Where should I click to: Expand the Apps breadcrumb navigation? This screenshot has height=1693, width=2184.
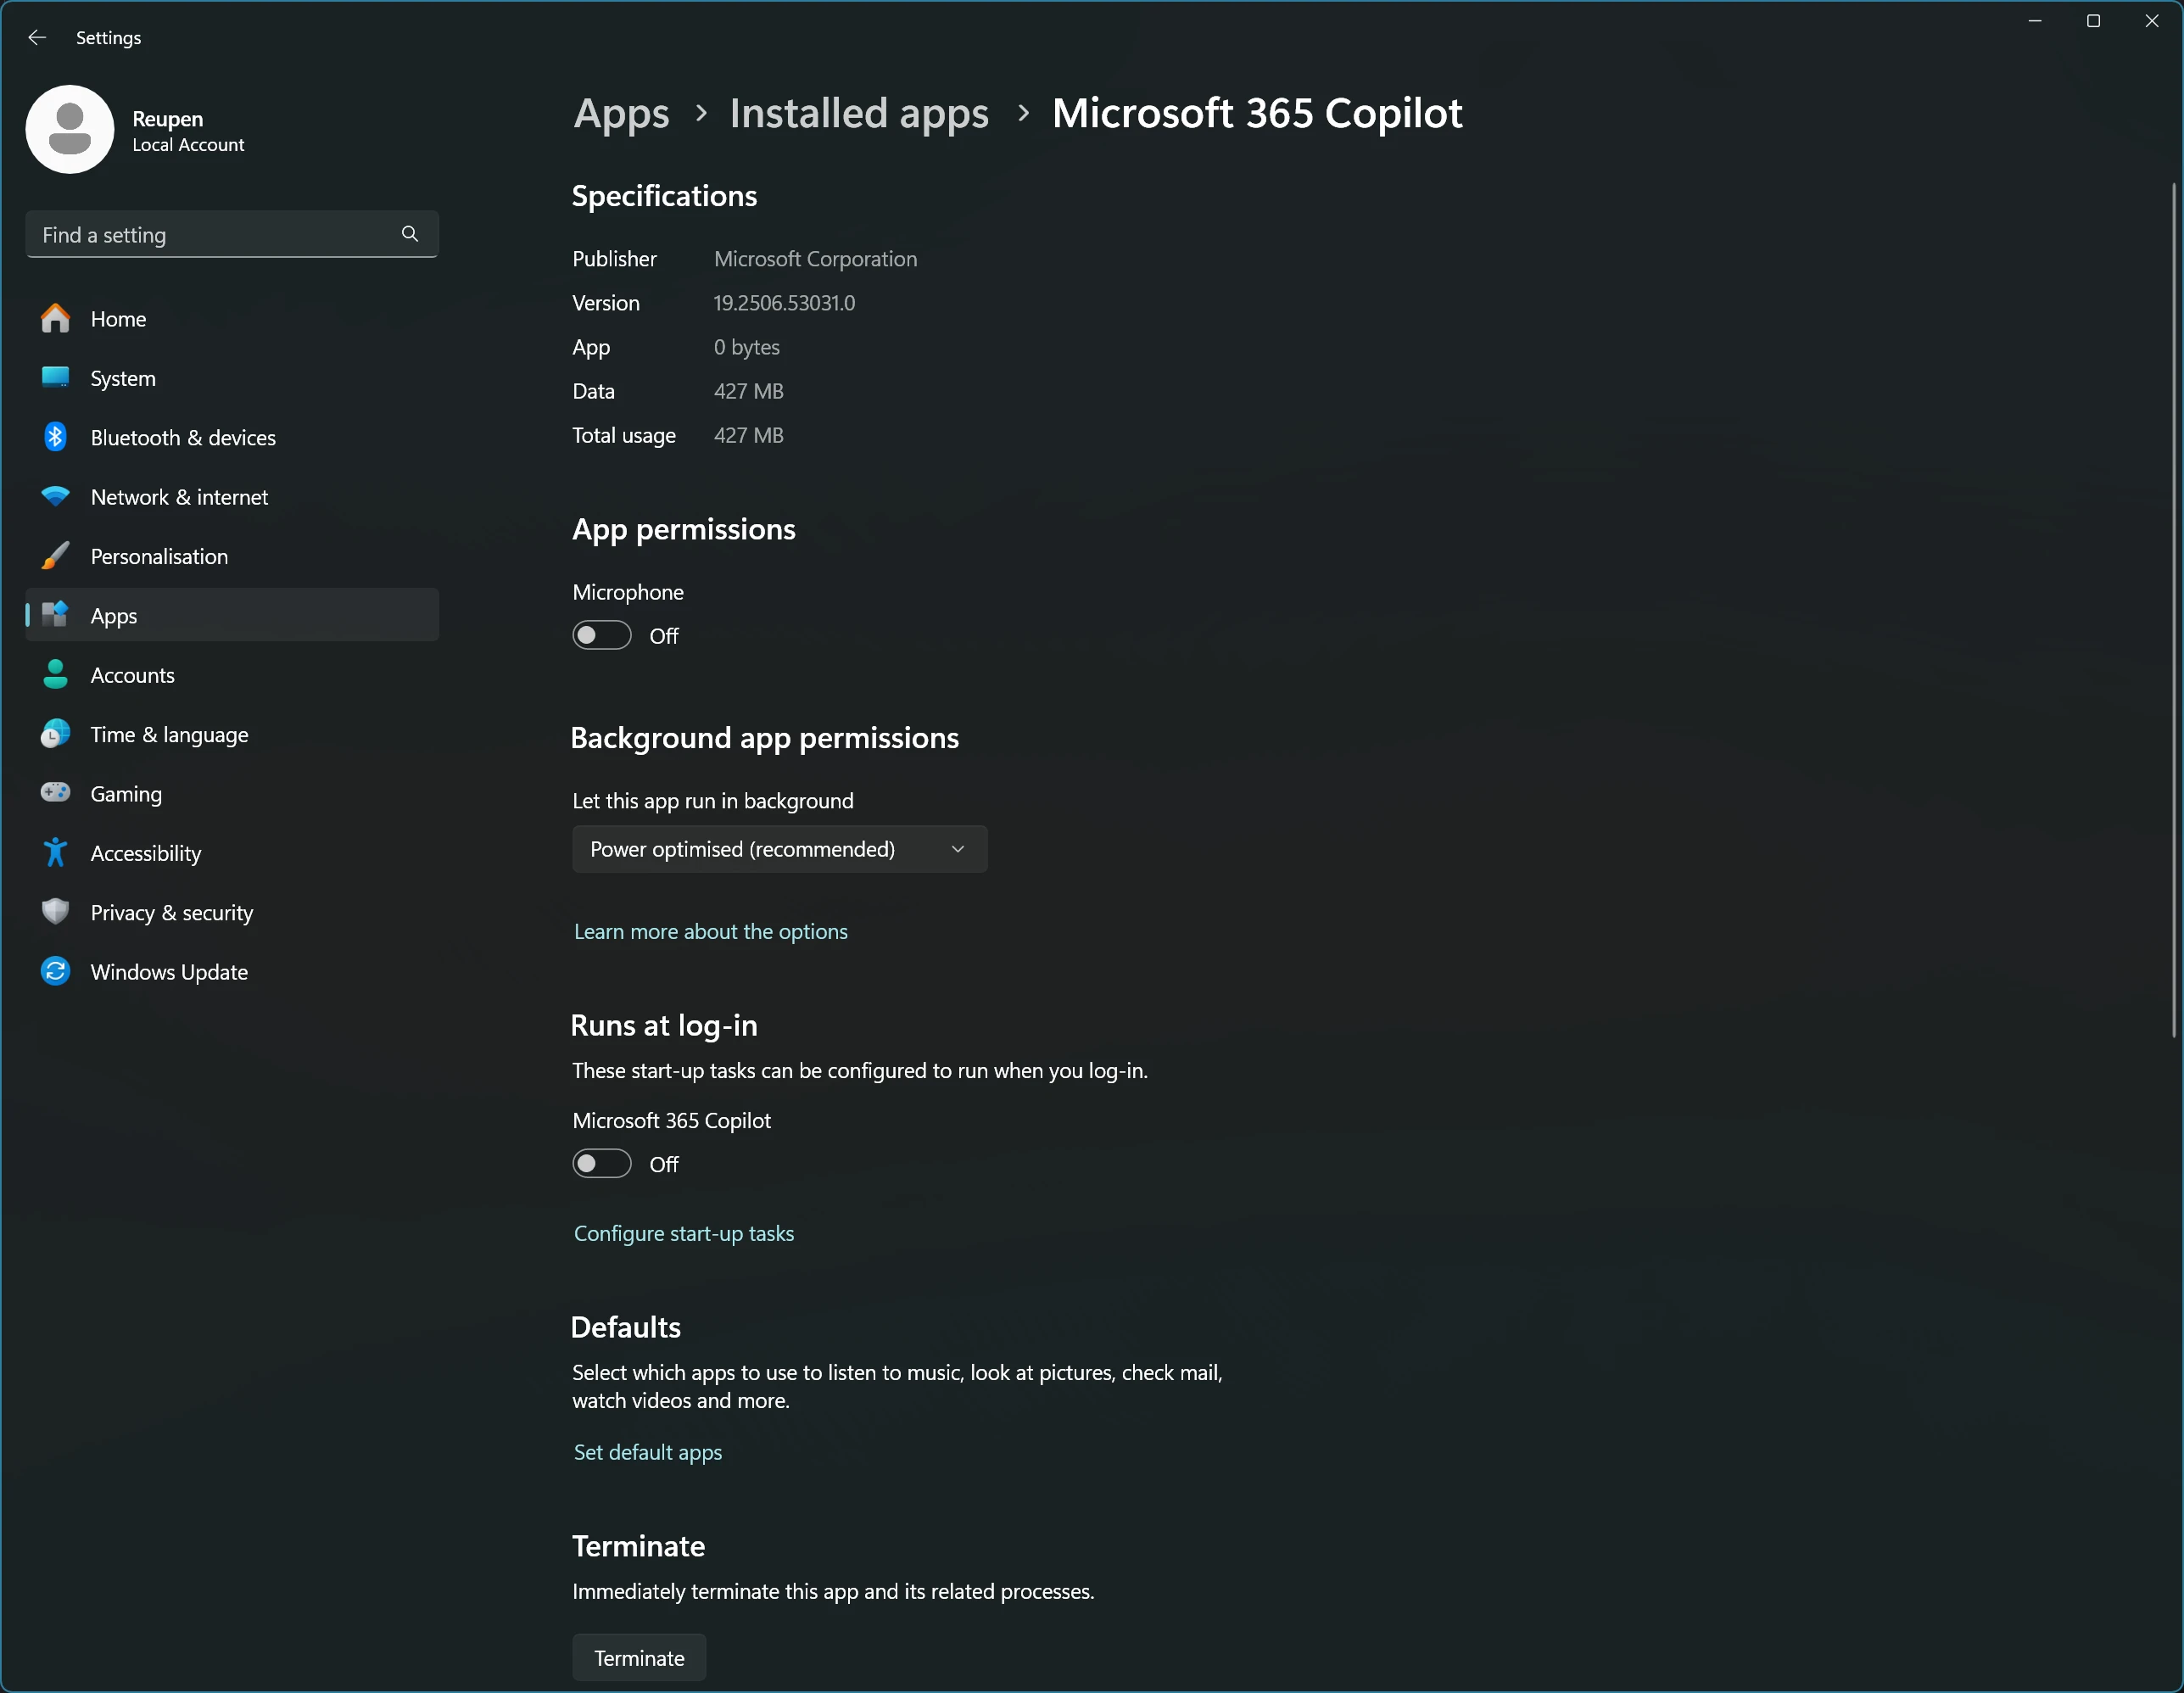point(620,113)
